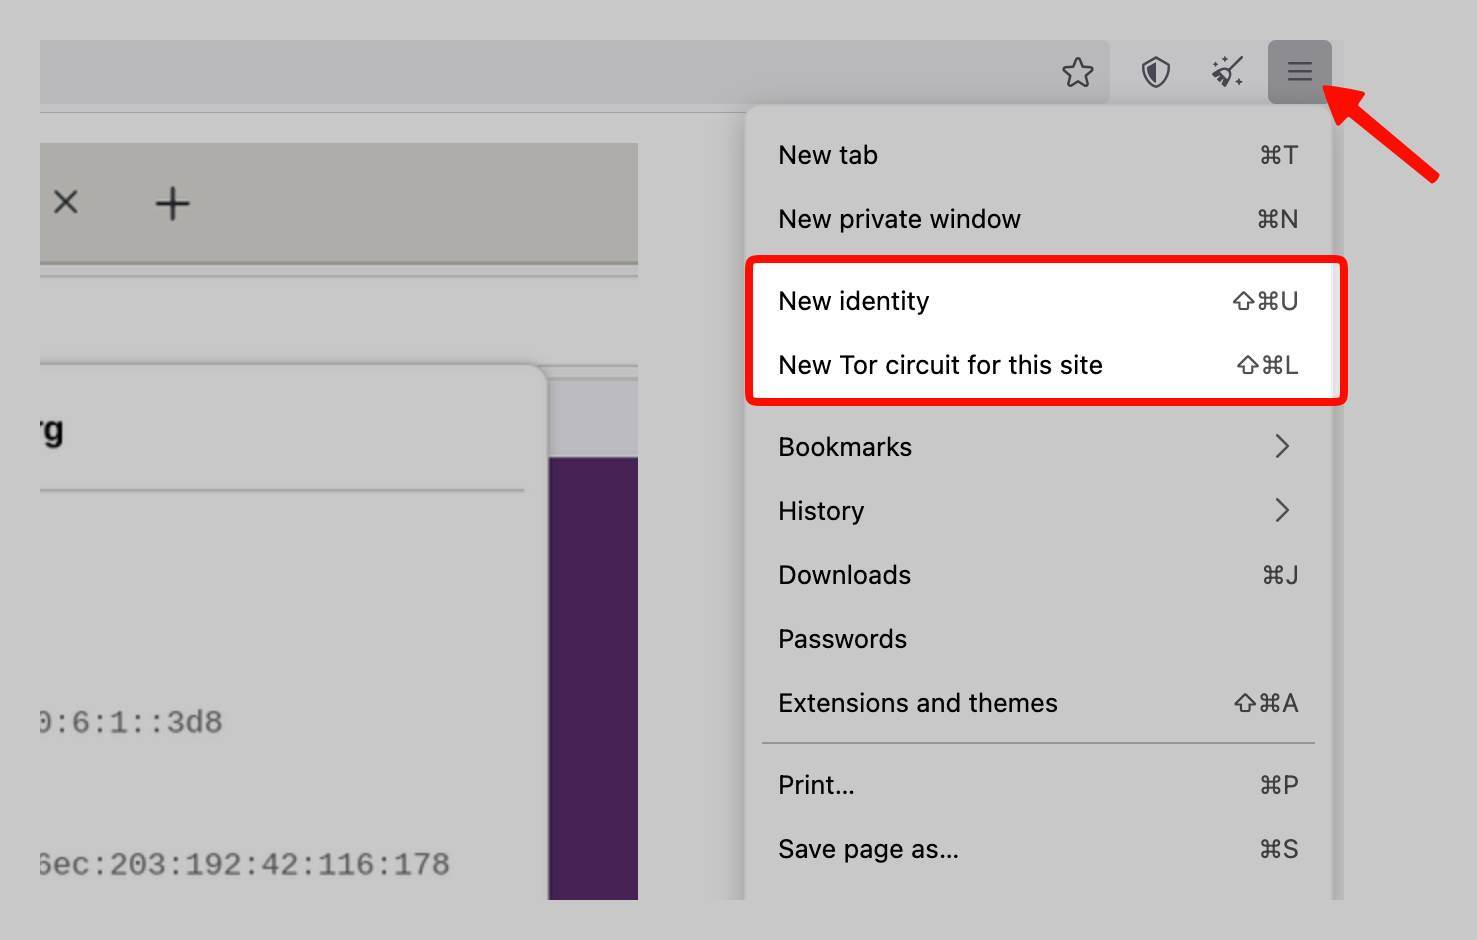Open Downloads from the menu
The image size is (1477, 940).
[844, 575]
